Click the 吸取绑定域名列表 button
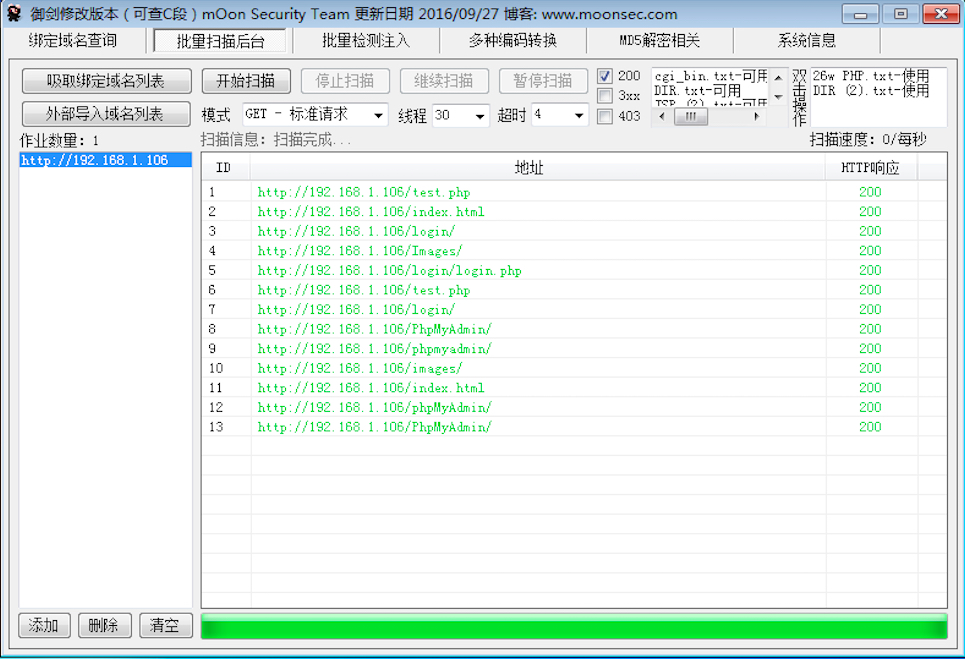965x659 pixels. [x=106, y=81]
